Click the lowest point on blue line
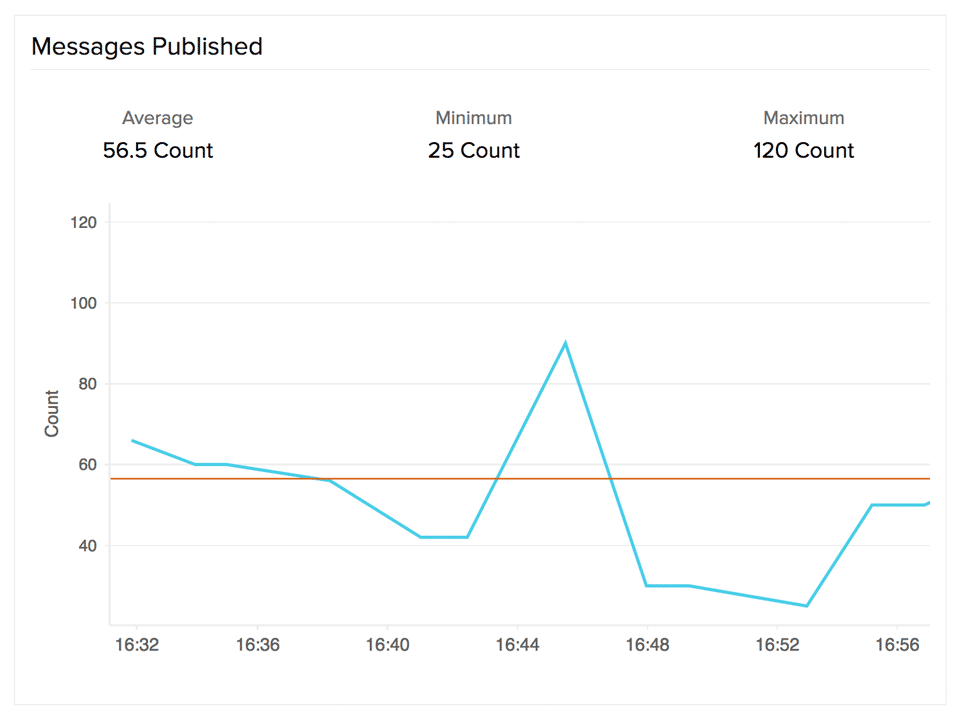960x720 pixels. click(806, 605)
